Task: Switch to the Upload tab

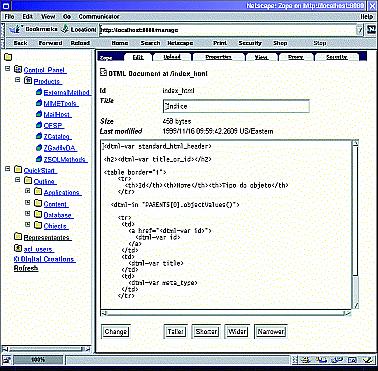Action: pyautogui.click(x=172, y=57)
